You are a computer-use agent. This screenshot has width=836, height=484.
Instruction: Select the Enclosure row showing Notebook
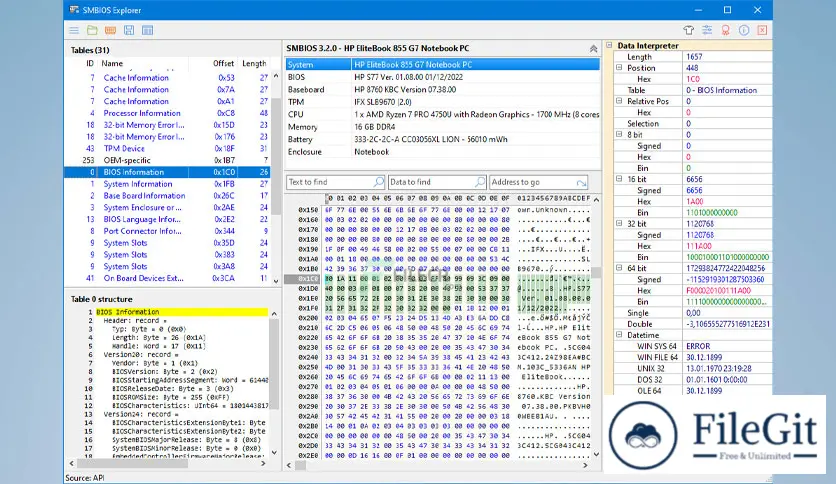coord(443,152)
